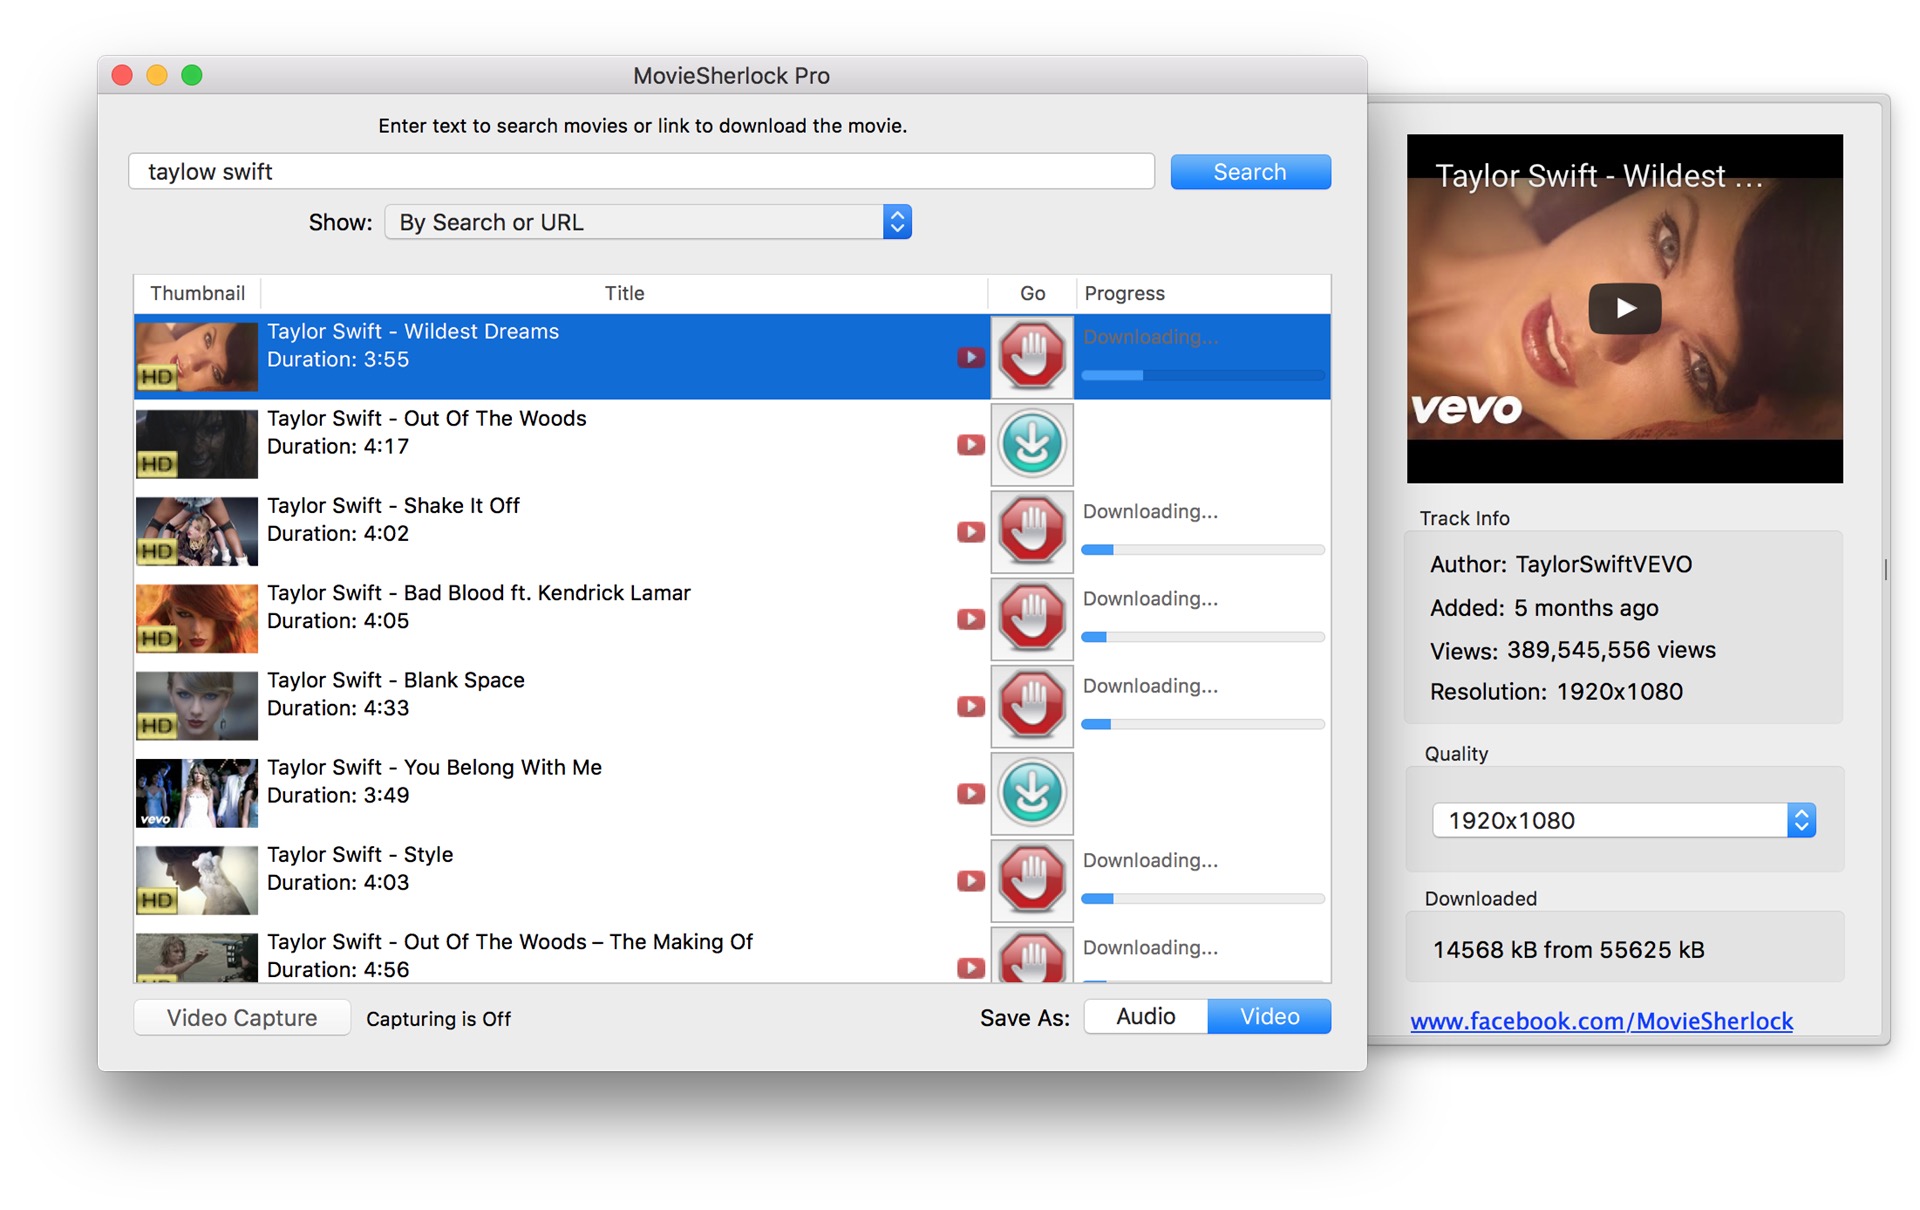Stop the Shake It Off download
1920x1210 pixels.
pos(1032,531)
